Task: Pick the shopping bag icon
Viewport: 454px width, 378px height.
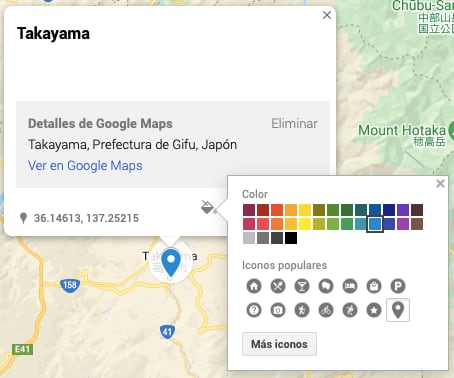Action: (374, 286)
